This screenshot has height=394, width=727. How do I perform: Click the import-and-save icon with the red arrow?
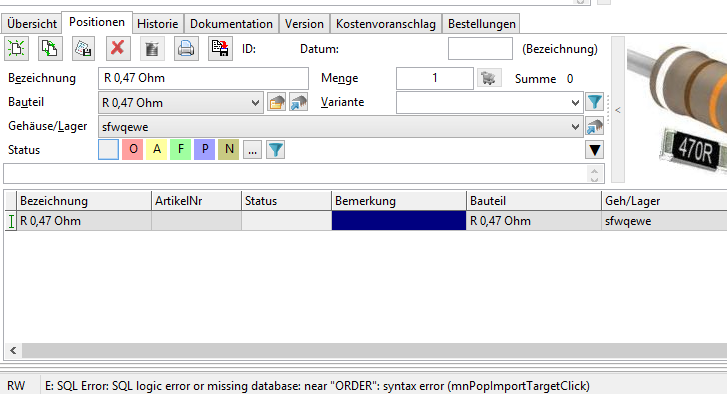220,49
